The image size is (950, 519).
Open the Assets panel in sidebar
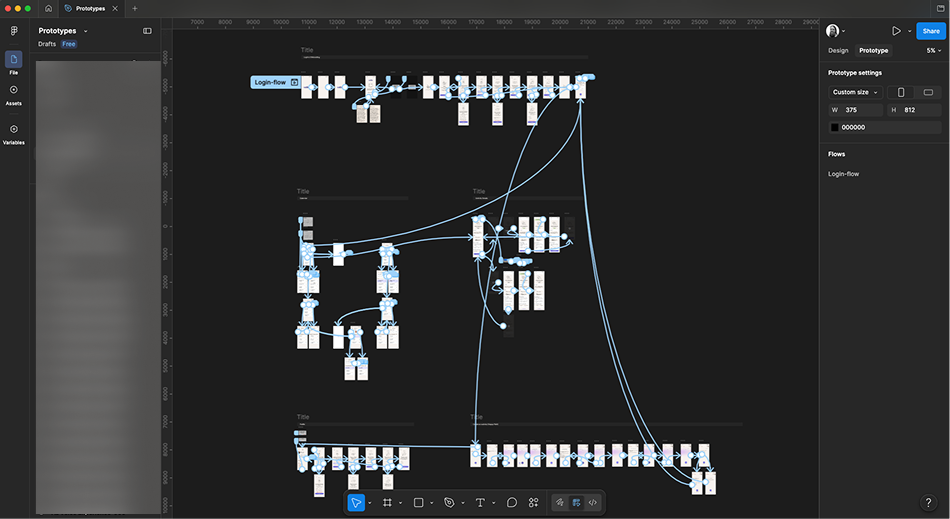click(13, 94)
